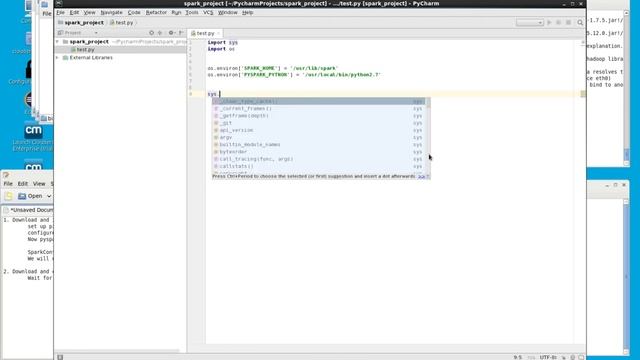
Task: Open Edit menu in text editor window
Action: point(23,184)
